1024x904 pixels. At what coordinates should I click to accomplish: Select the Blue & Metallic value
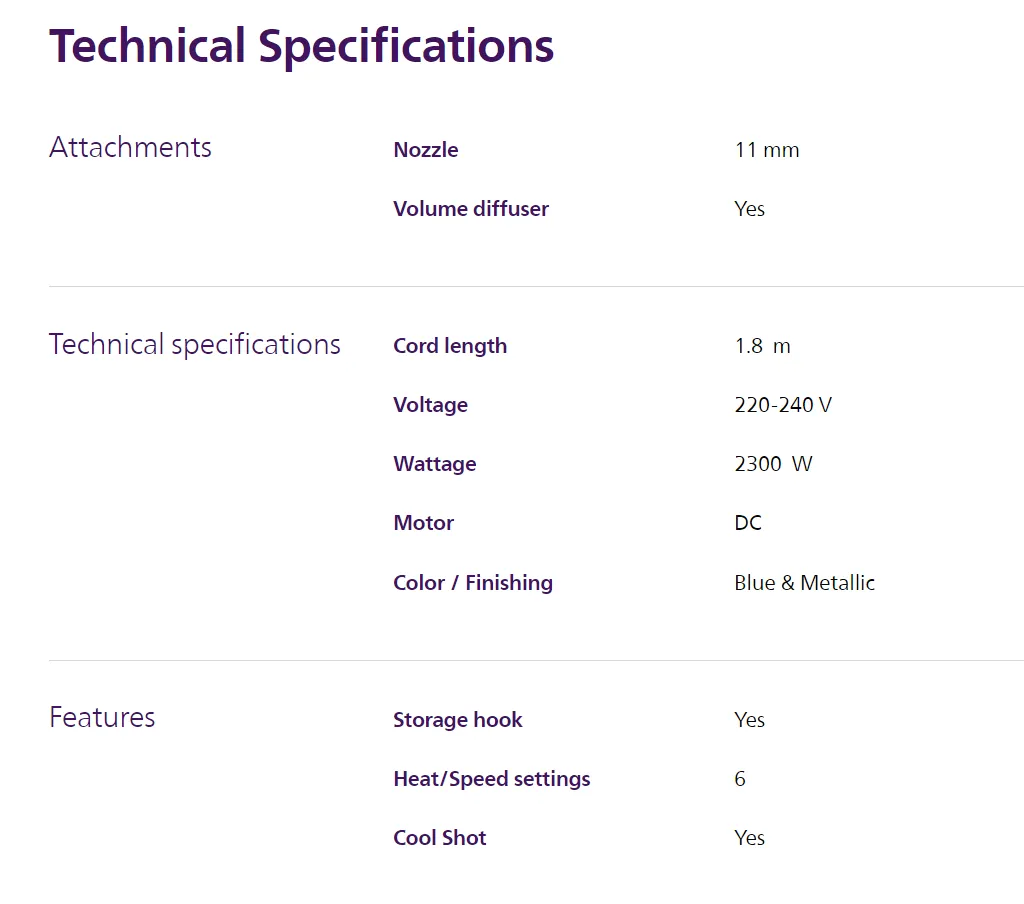(804, 583)
